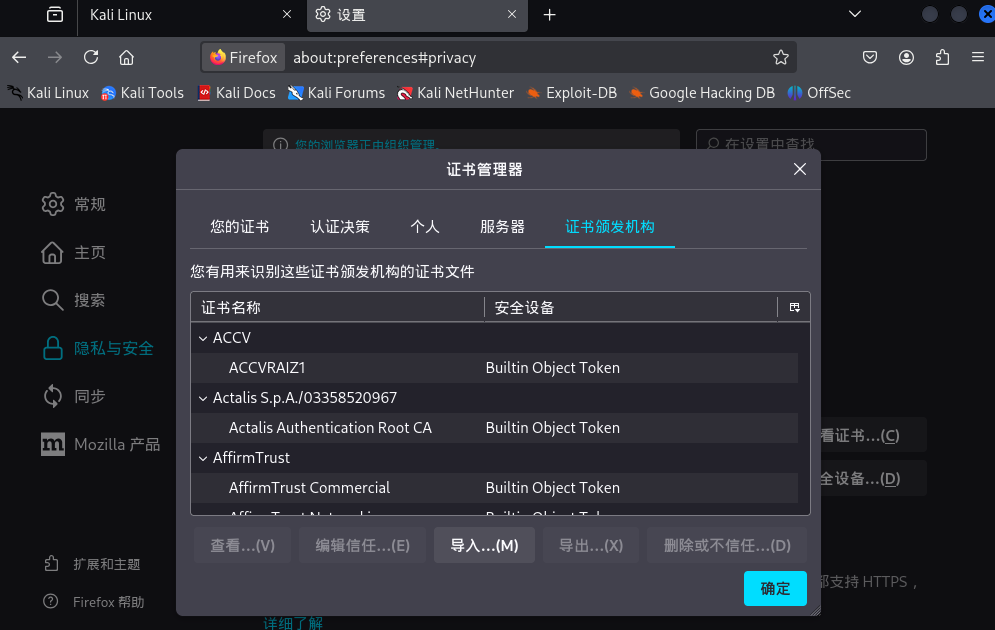Open Firefox 帮助 link
Screen dimensions: 995x630
point(94,601)
